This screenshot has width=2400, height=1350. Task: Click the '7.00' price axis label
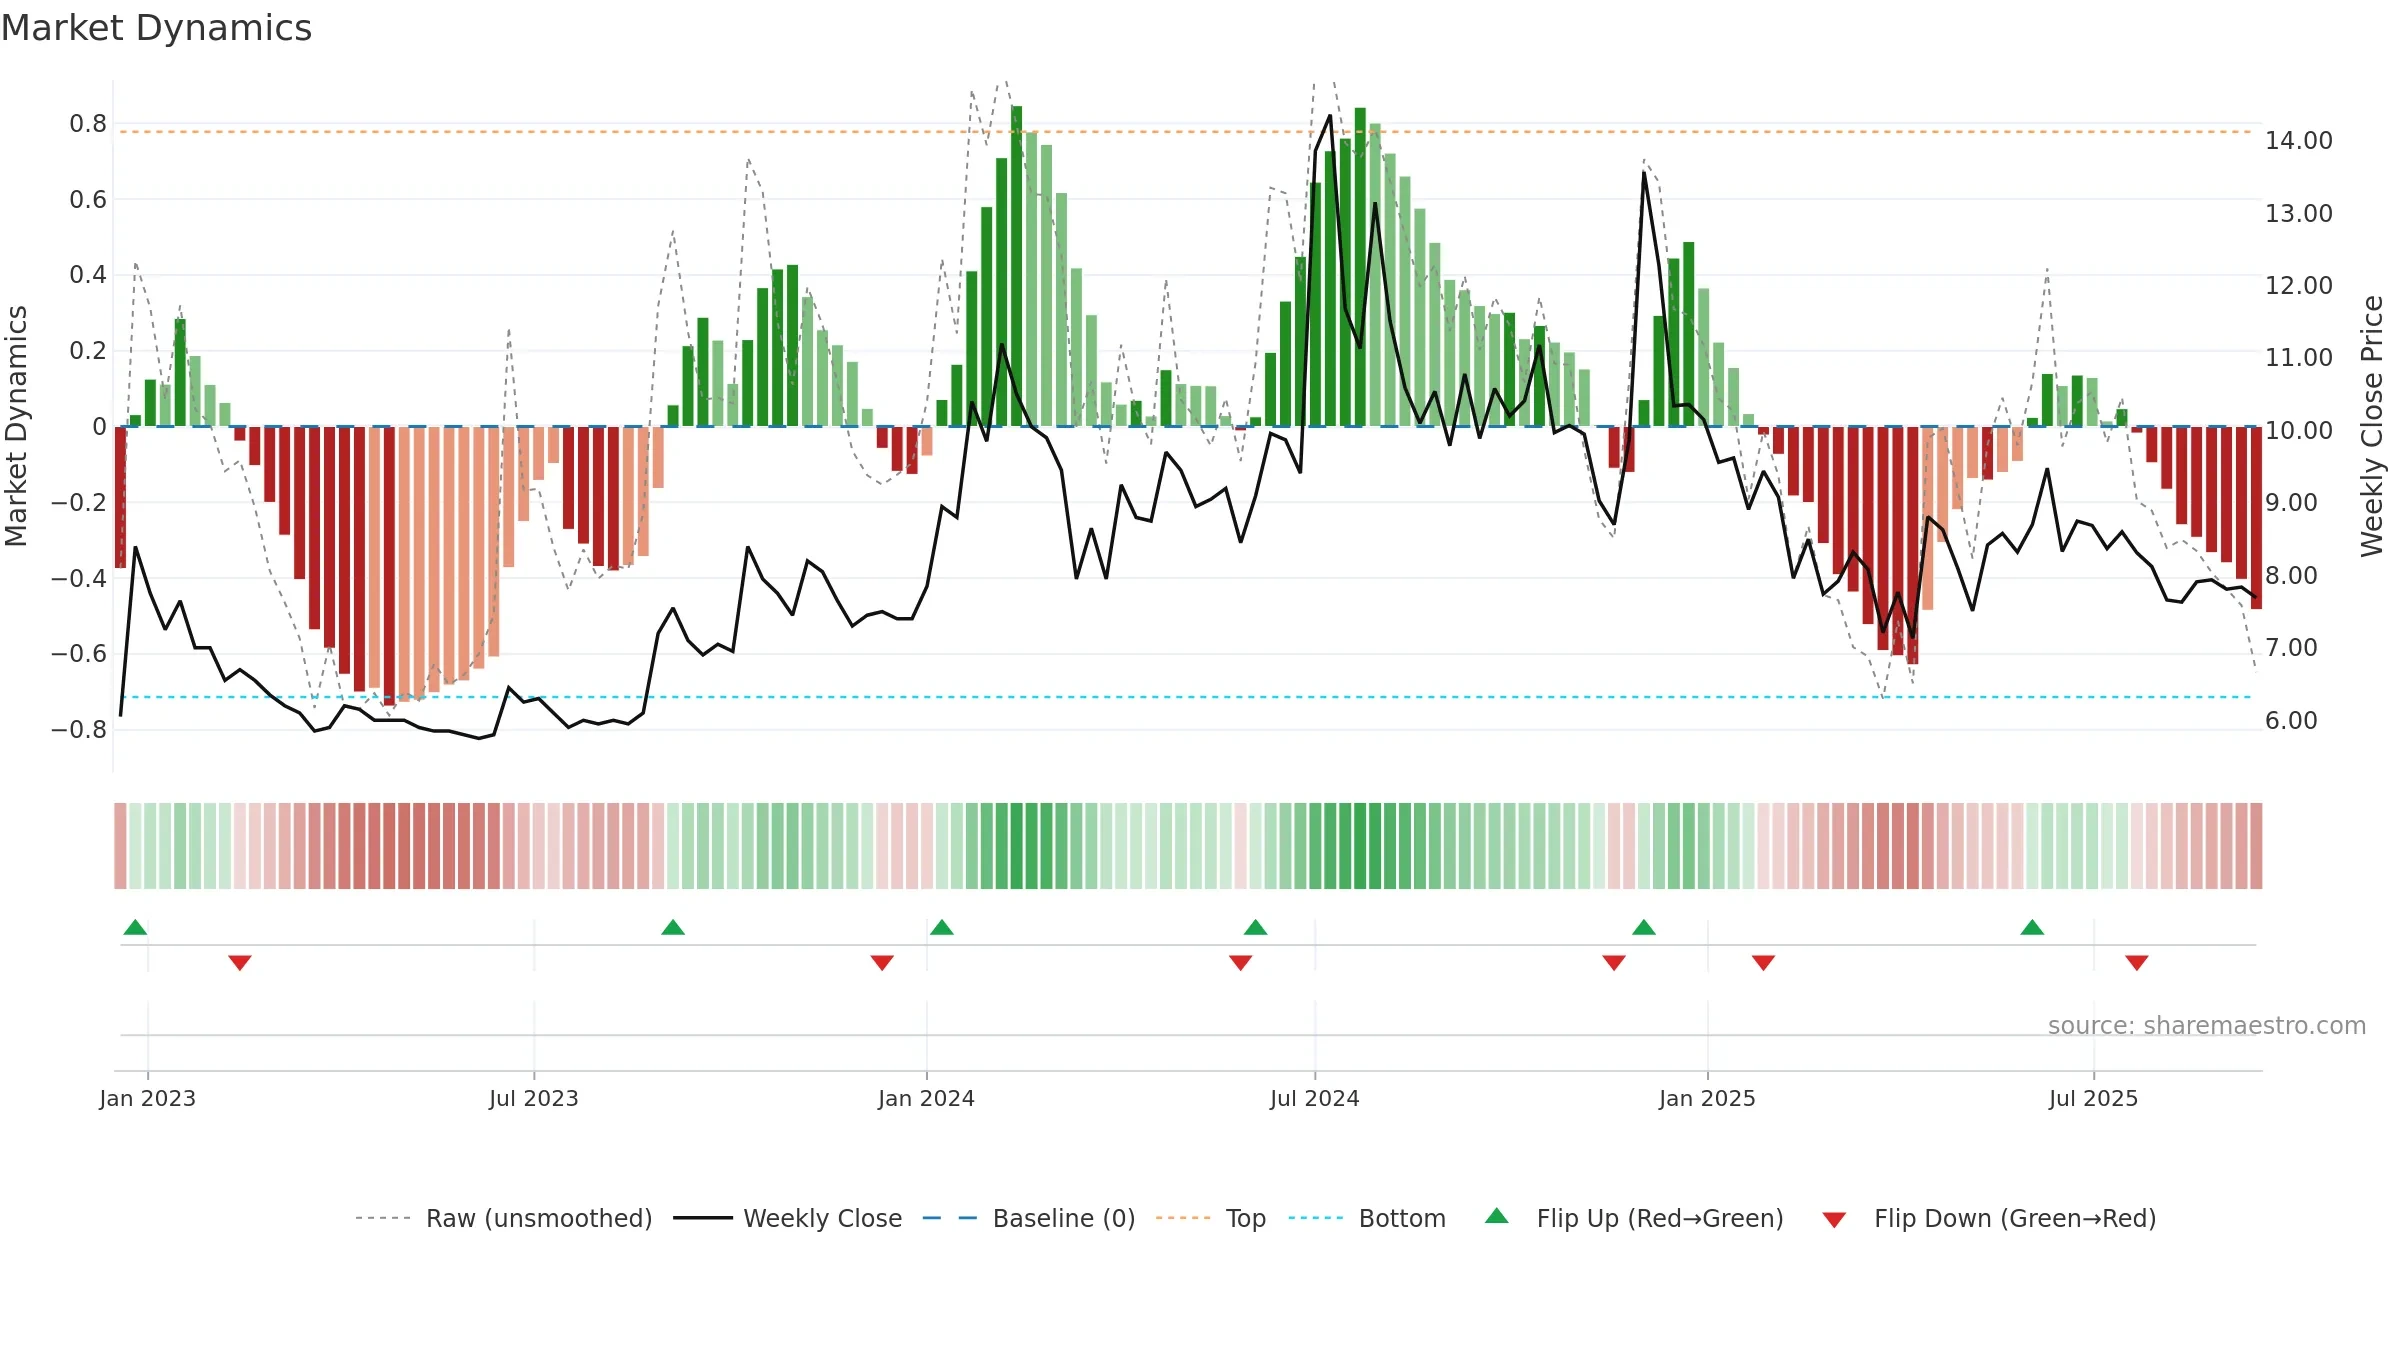tap(2291, 647)
